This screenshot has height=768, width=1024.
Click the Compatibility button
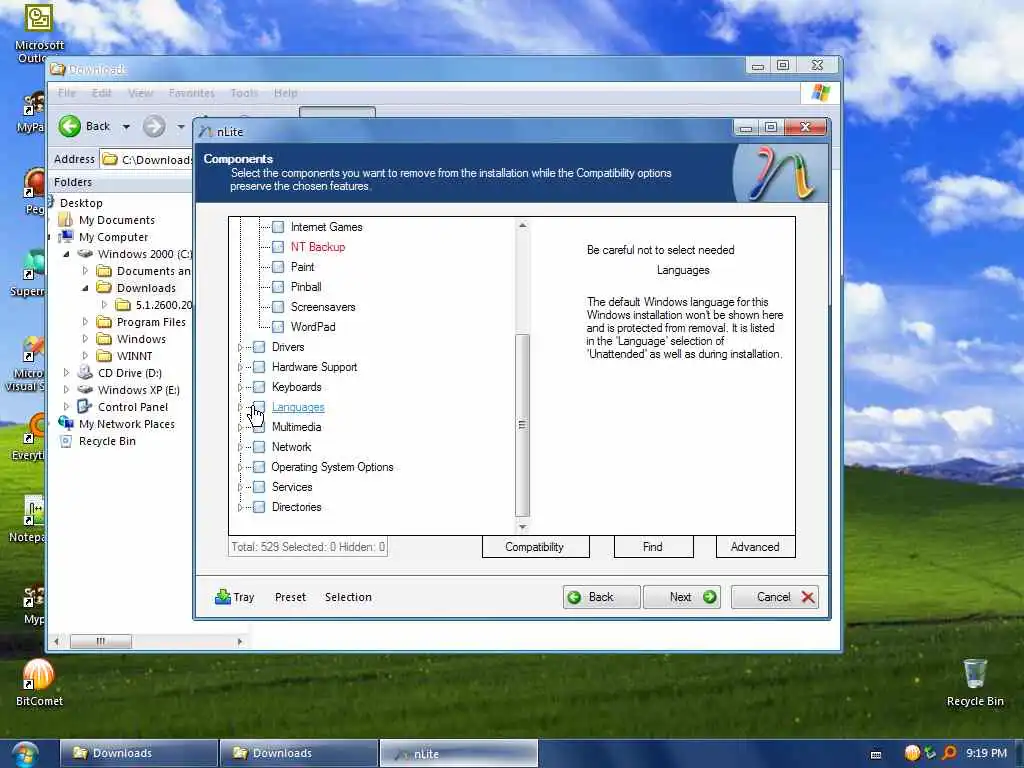(536, 547)
